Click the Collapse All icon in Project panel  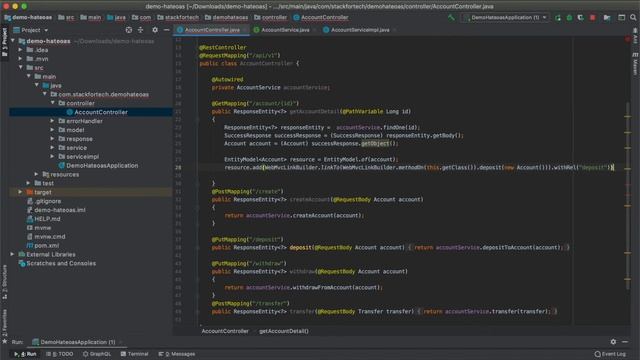point(140,30)
